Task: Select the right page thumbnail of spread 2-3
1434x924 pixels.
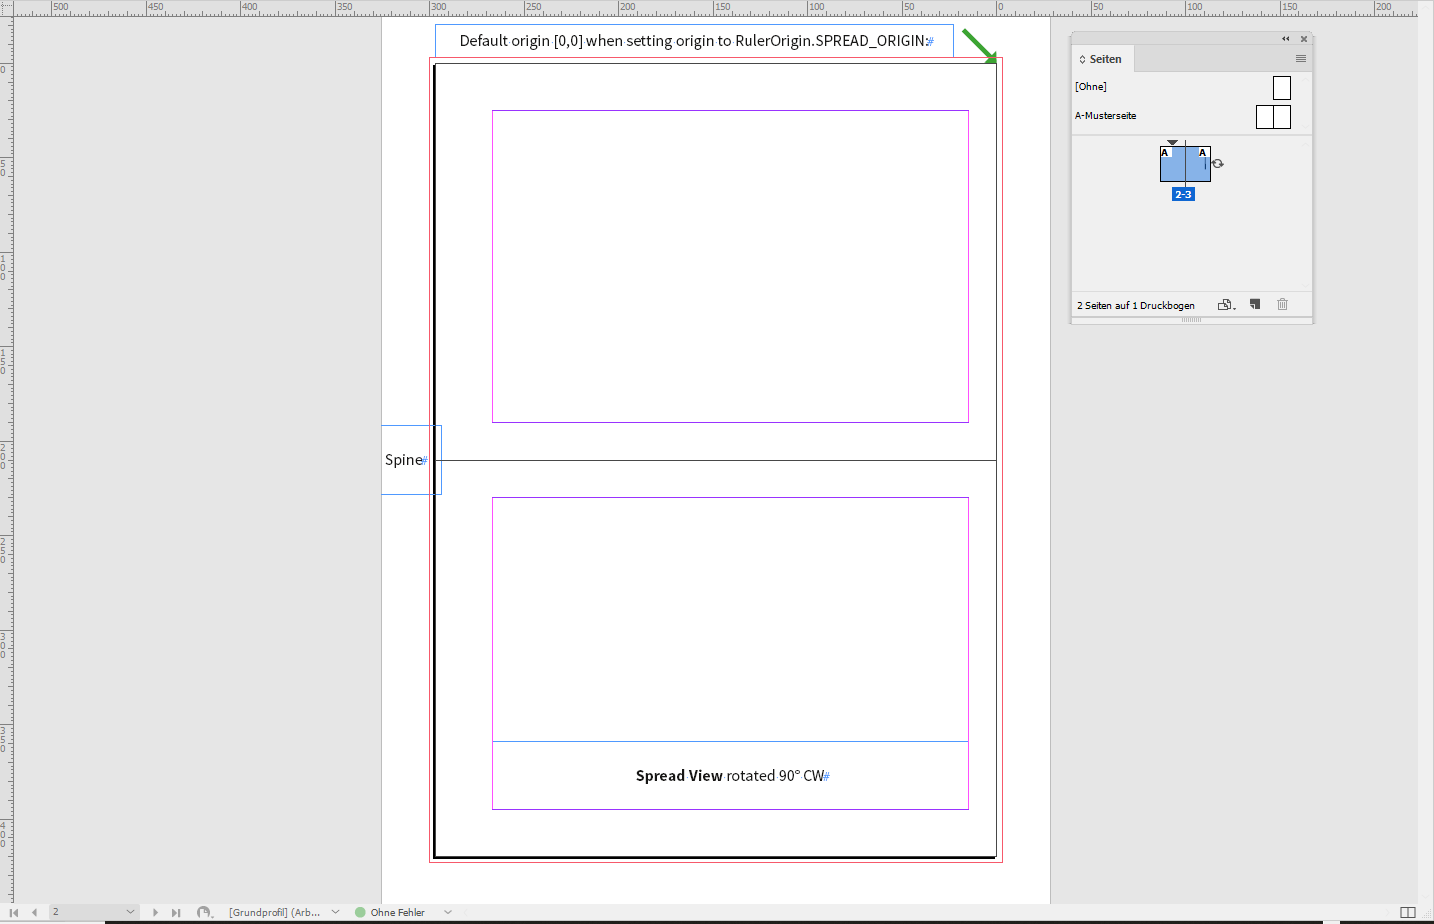Action: click(x=1198, y=164)
